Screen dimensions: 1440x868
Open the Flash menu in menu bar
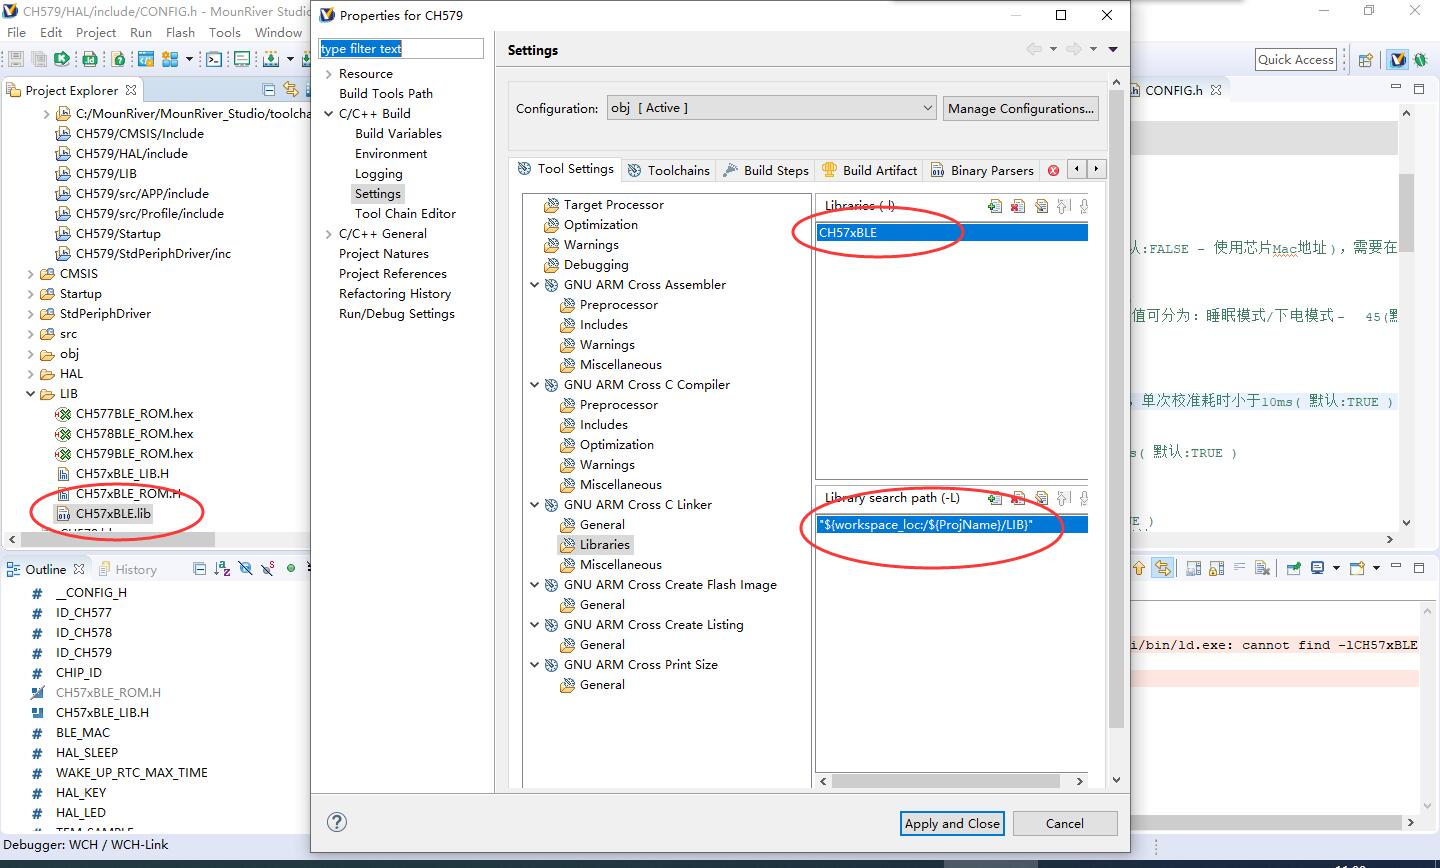(x=180, y=32)
